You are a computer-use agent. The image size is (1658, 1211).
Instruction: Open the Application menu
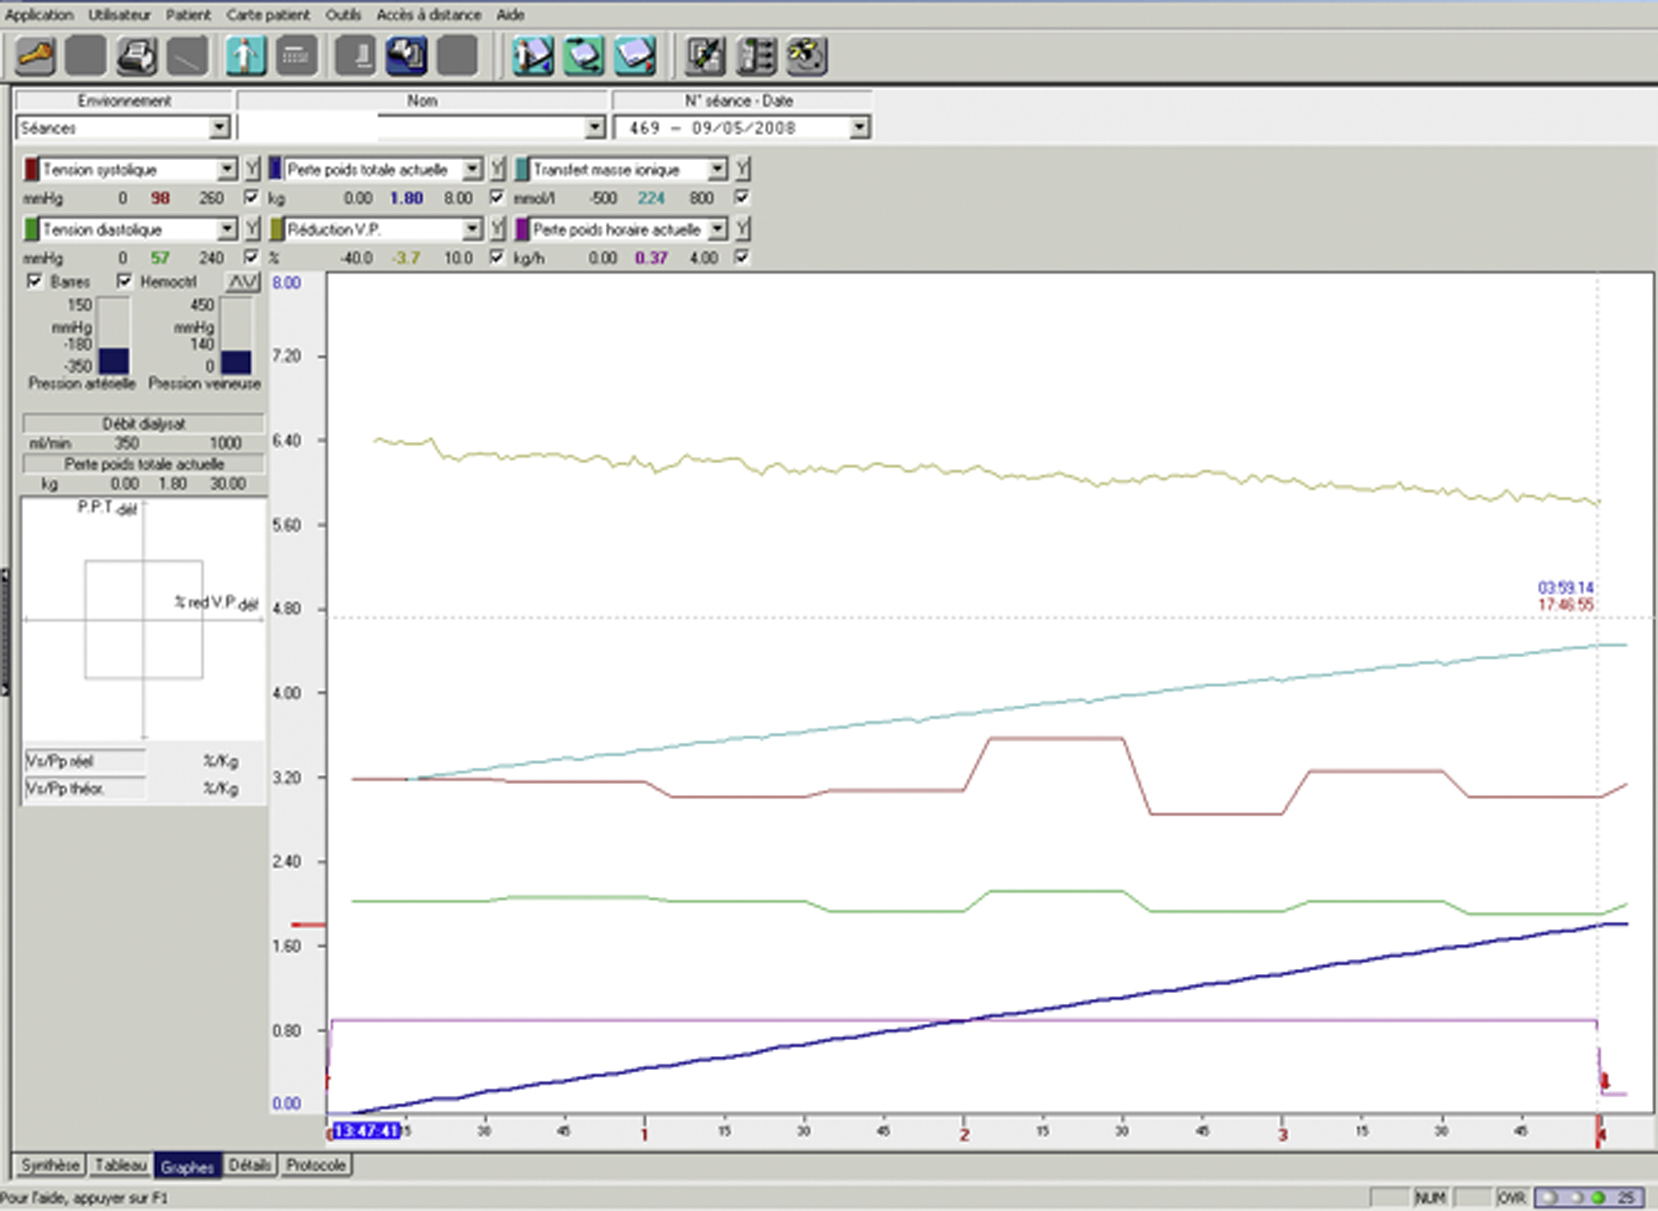coord(39,14)
